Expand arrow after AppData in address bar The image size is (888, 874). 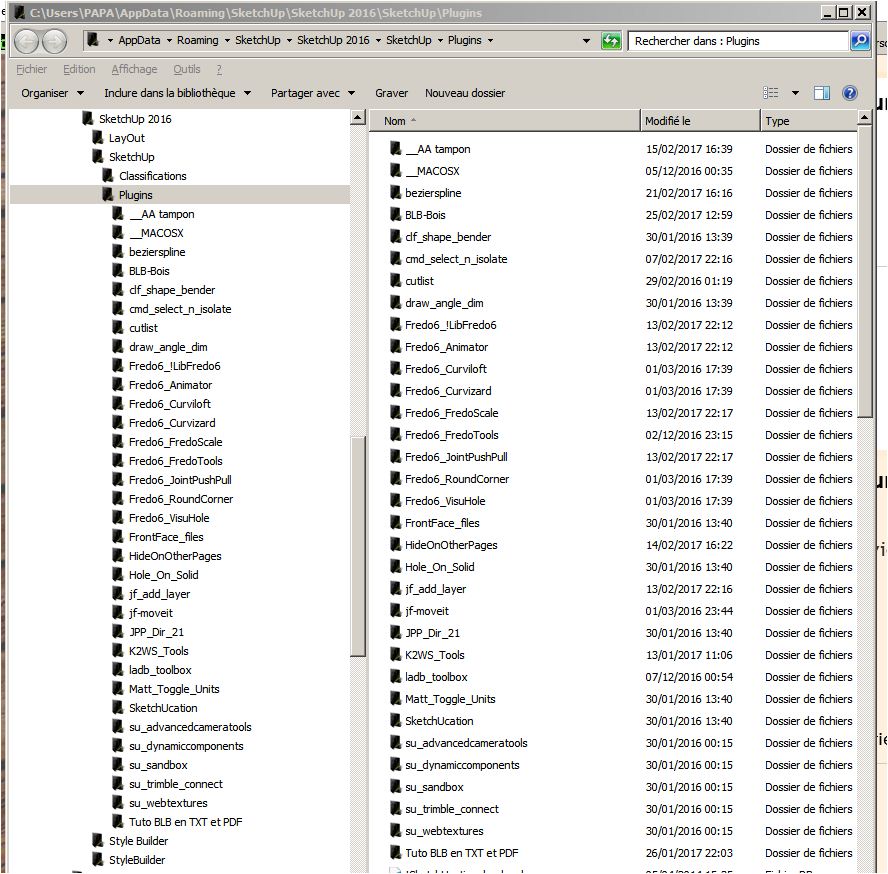169,40
